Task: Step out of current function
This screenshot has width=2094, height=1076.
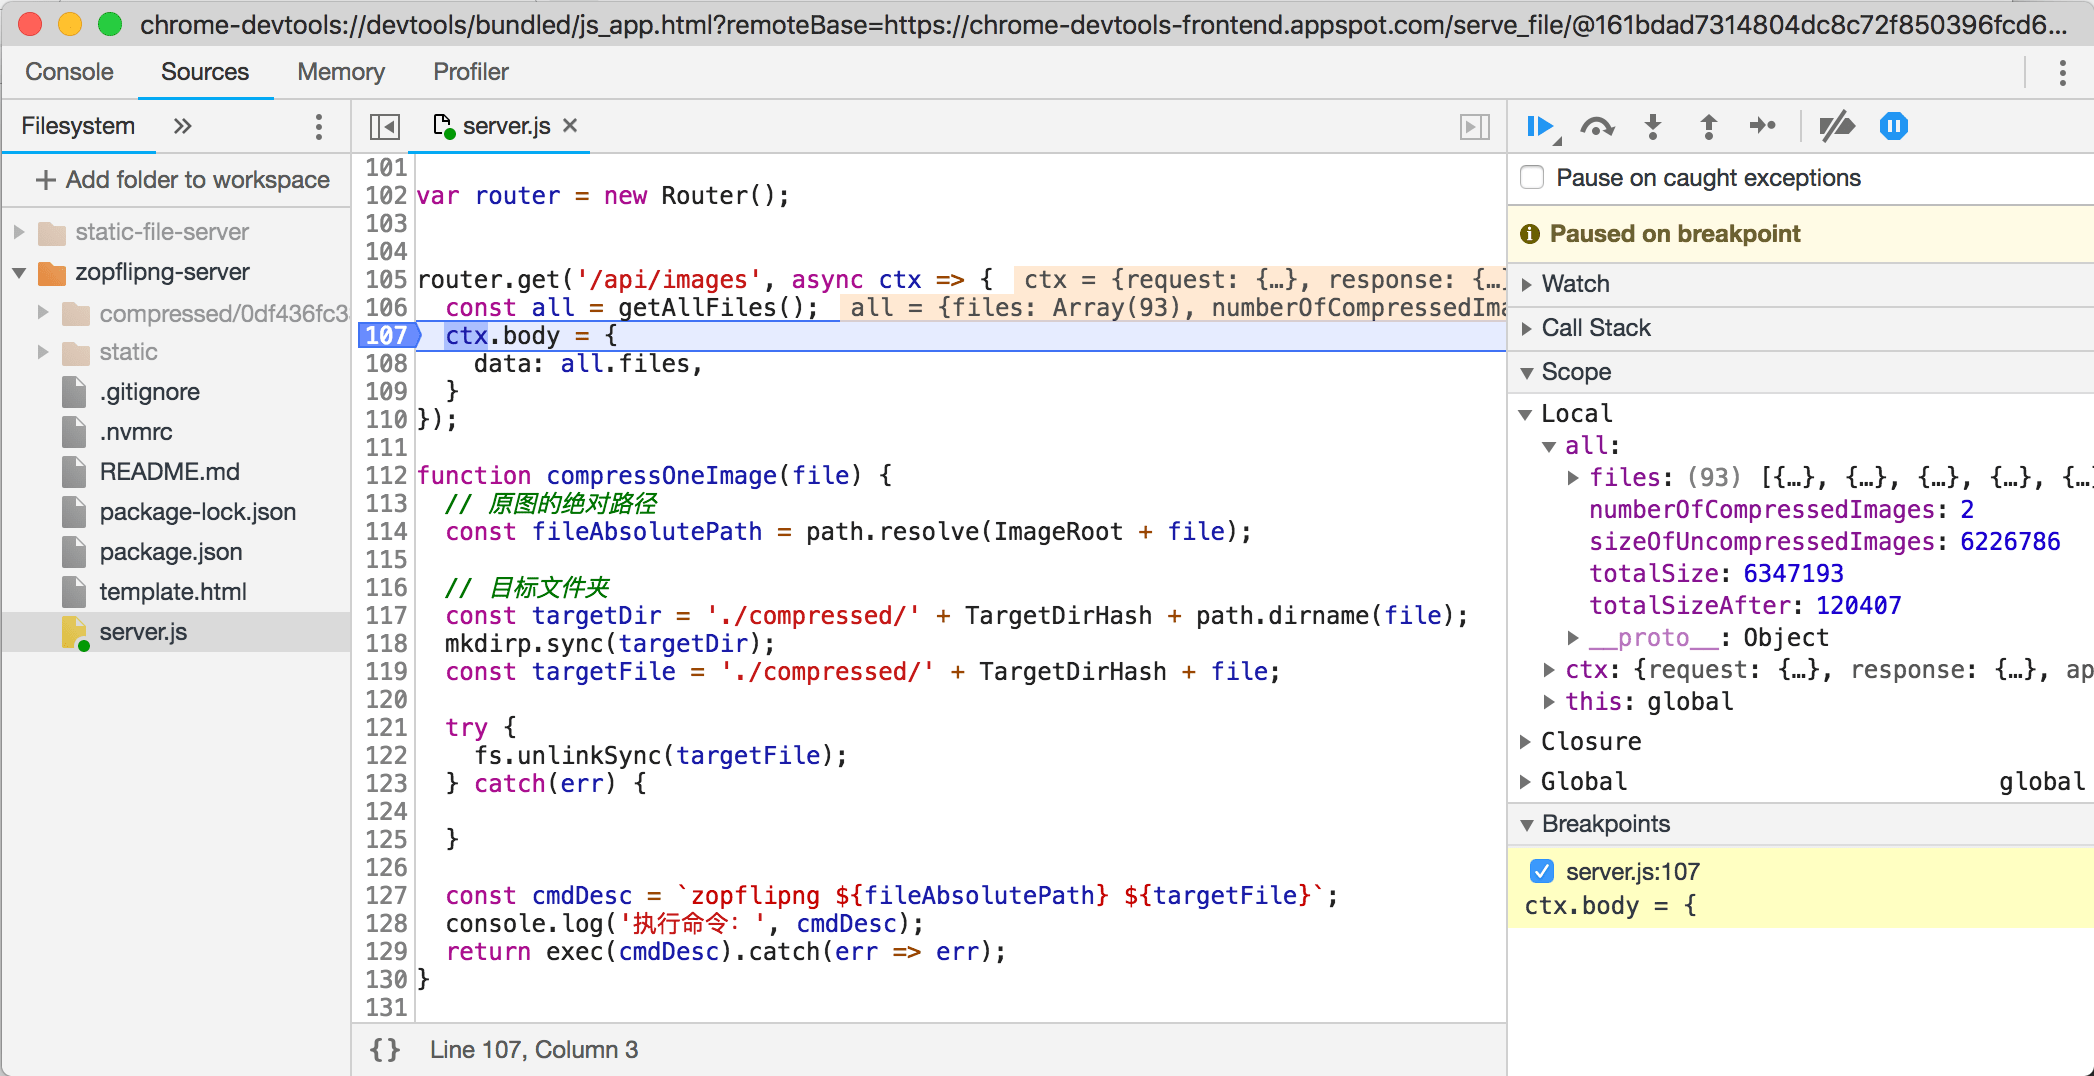Action: point(1708,127)
